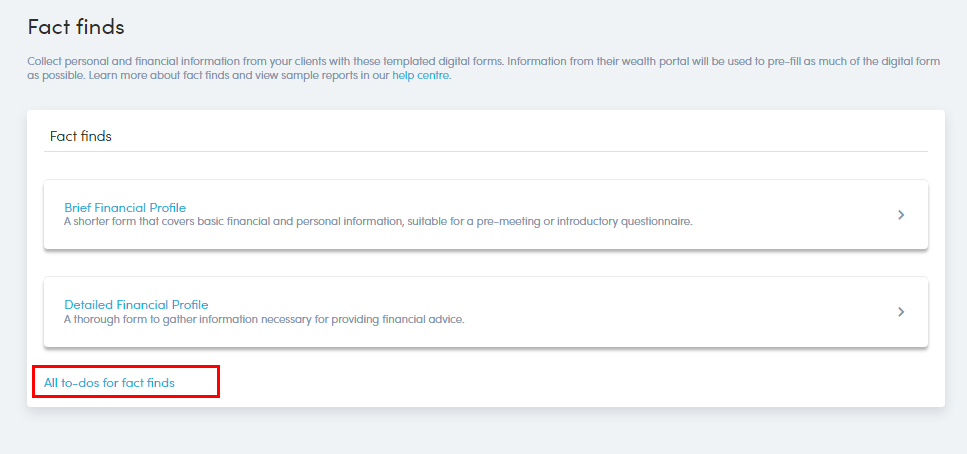Click the large Fact finds page title
Viewport: 967px width, 454px height.
(x=76, y=27)
